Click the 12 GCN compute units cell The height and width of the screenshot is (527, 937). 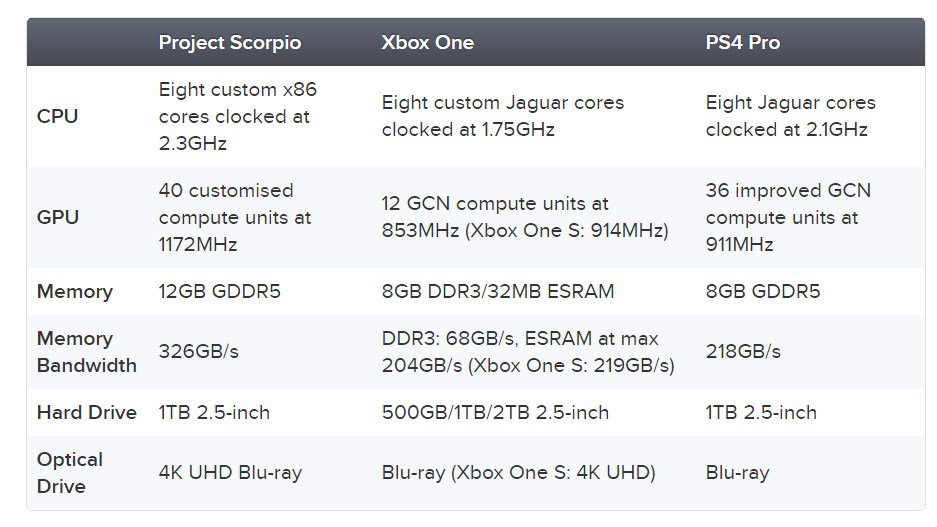(525, 217)
